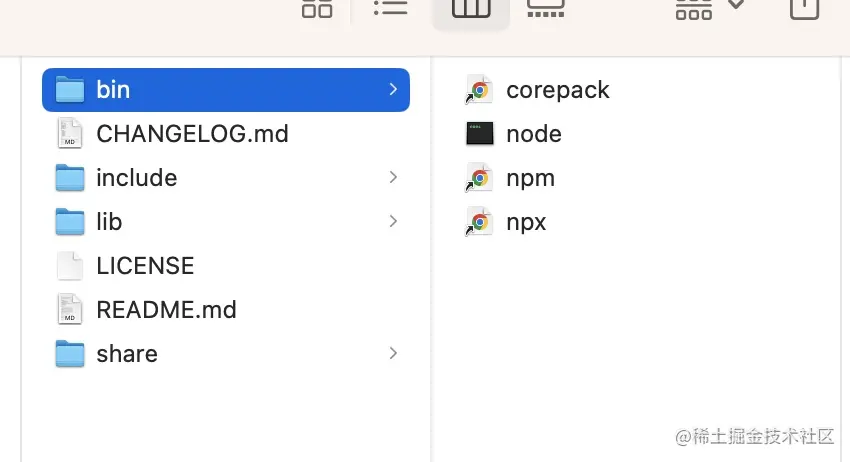Image resolution: width=850 pixels, height=462 pixels.
Task: Expand the bin folder chevron
Action: (394, 89)
